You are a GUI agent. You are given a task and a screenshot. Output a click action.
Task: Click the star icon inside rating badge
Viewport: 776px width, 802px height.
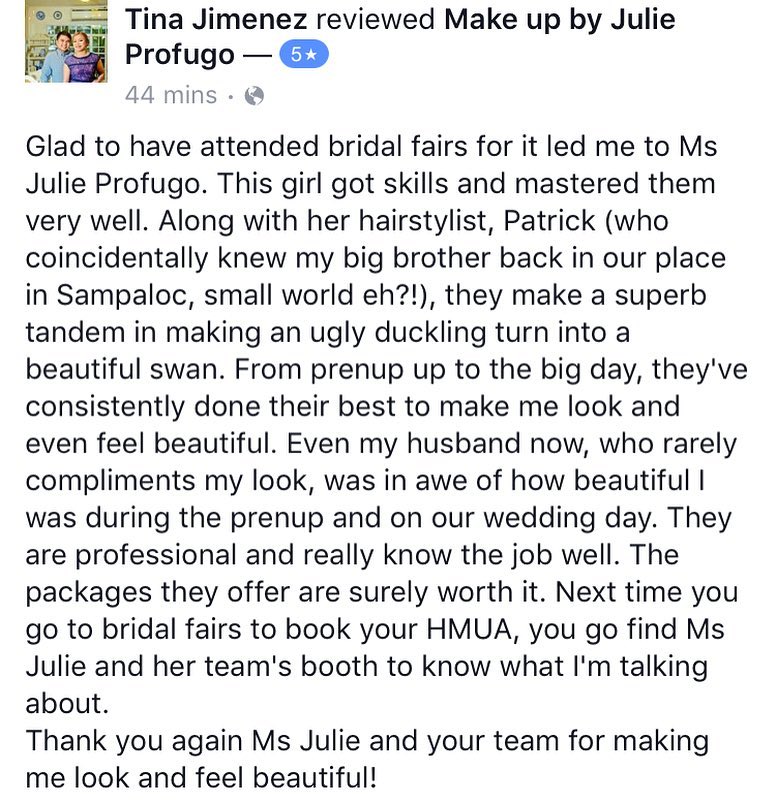[311, 55]
